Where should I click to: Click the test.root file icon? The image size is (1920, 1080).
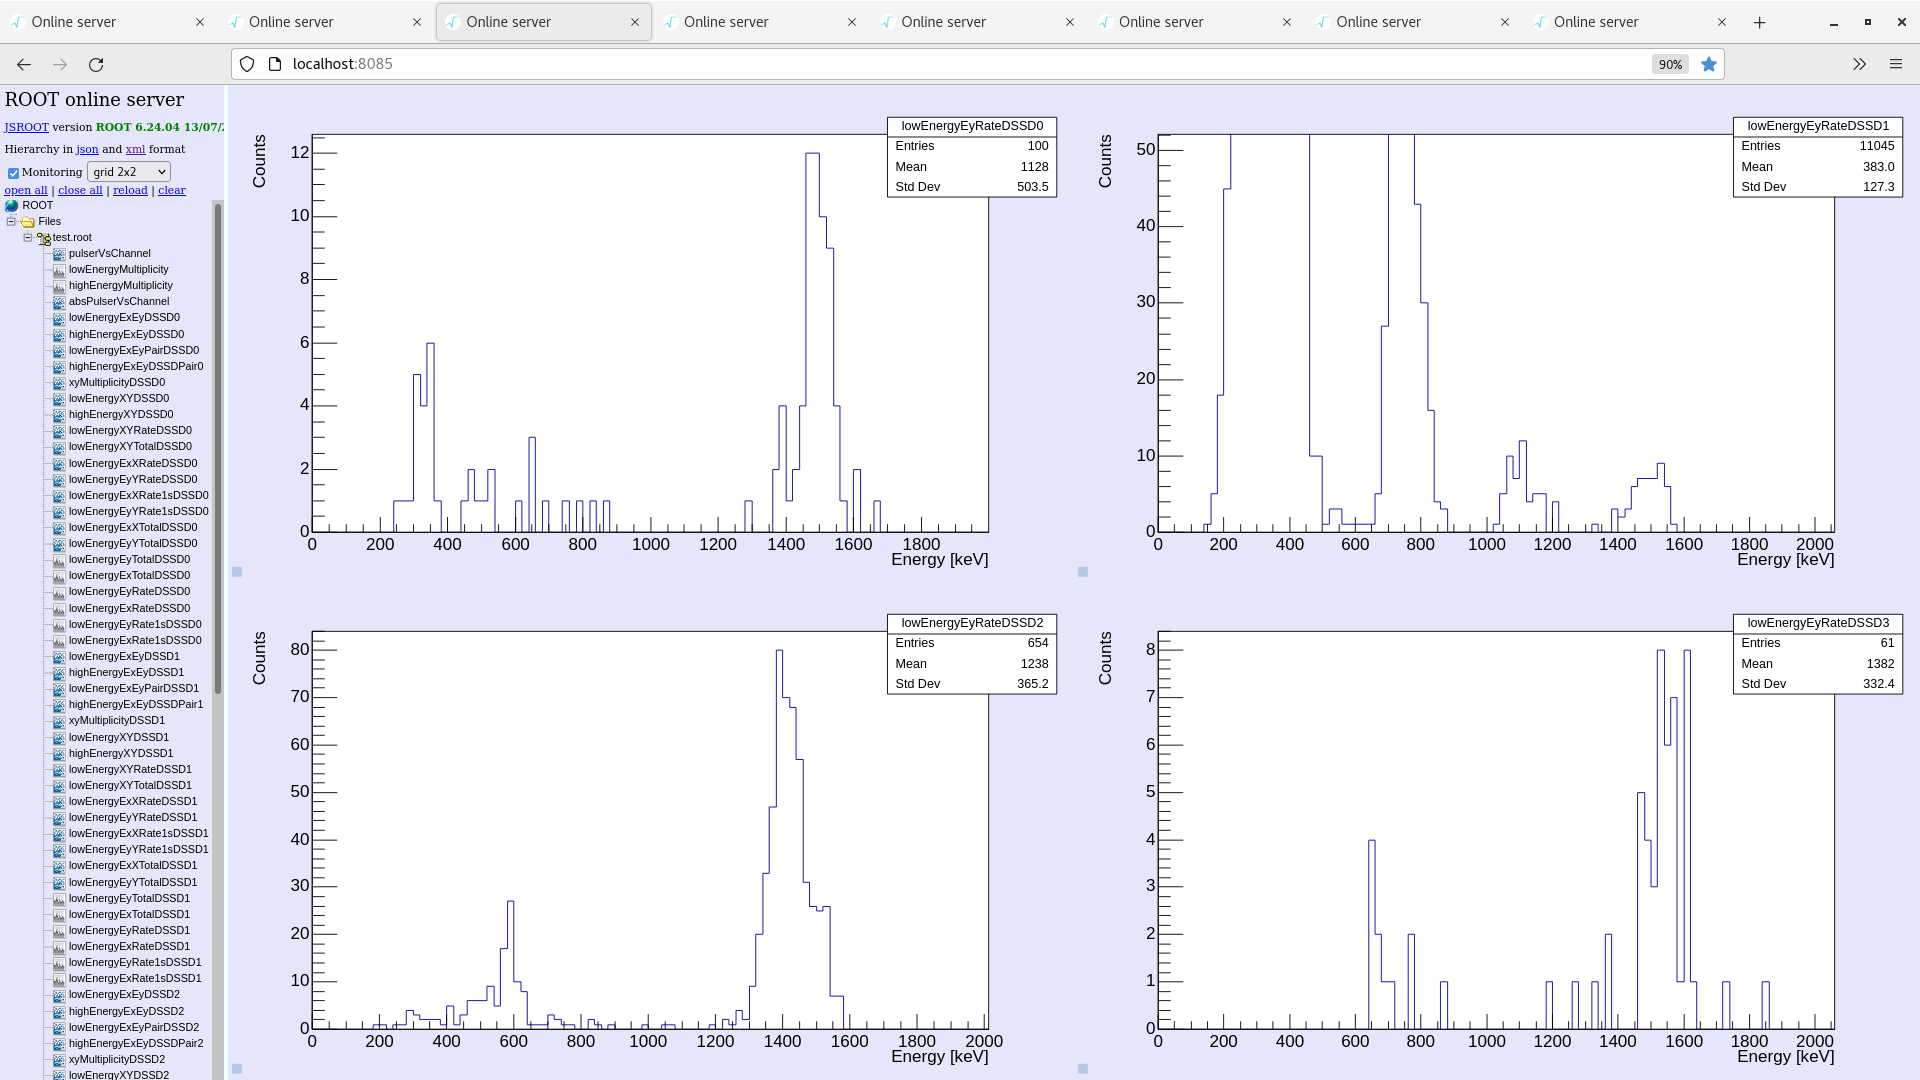(x=44, y=238)
